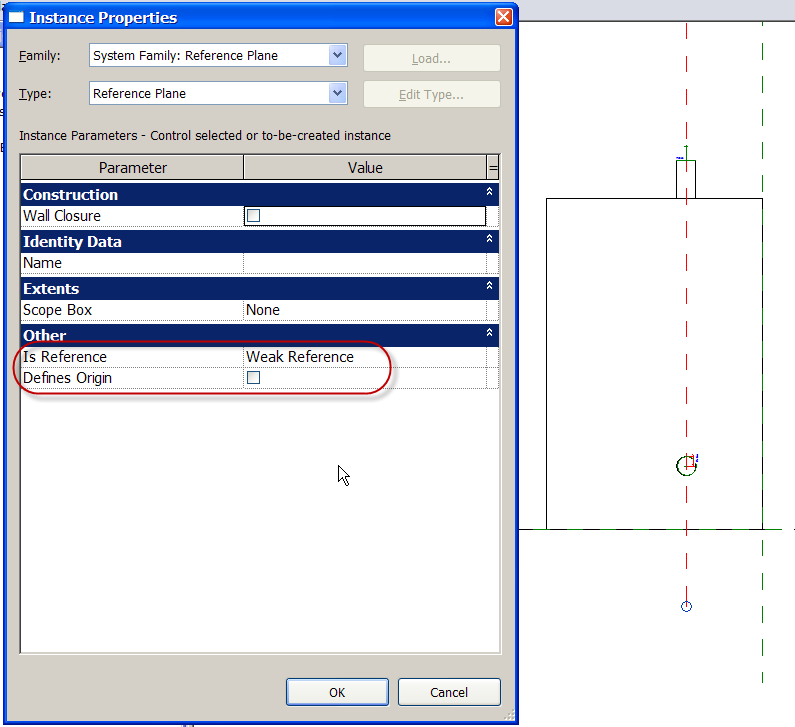The width and height of the screenshot is (795, 727).
Task: Click the Name value field
Action: pos(365,263)
